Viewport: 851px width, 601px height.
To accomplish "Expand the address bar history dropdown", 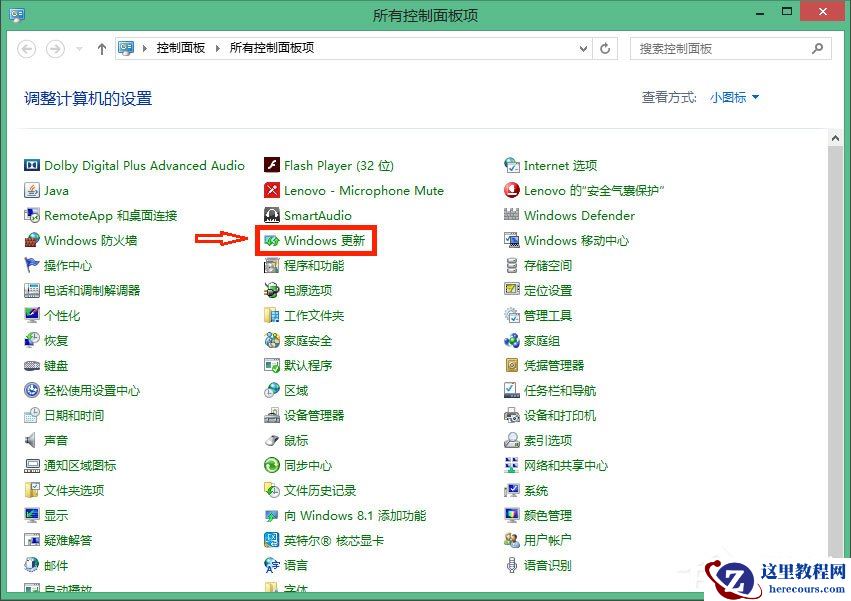I will (581, 48).
